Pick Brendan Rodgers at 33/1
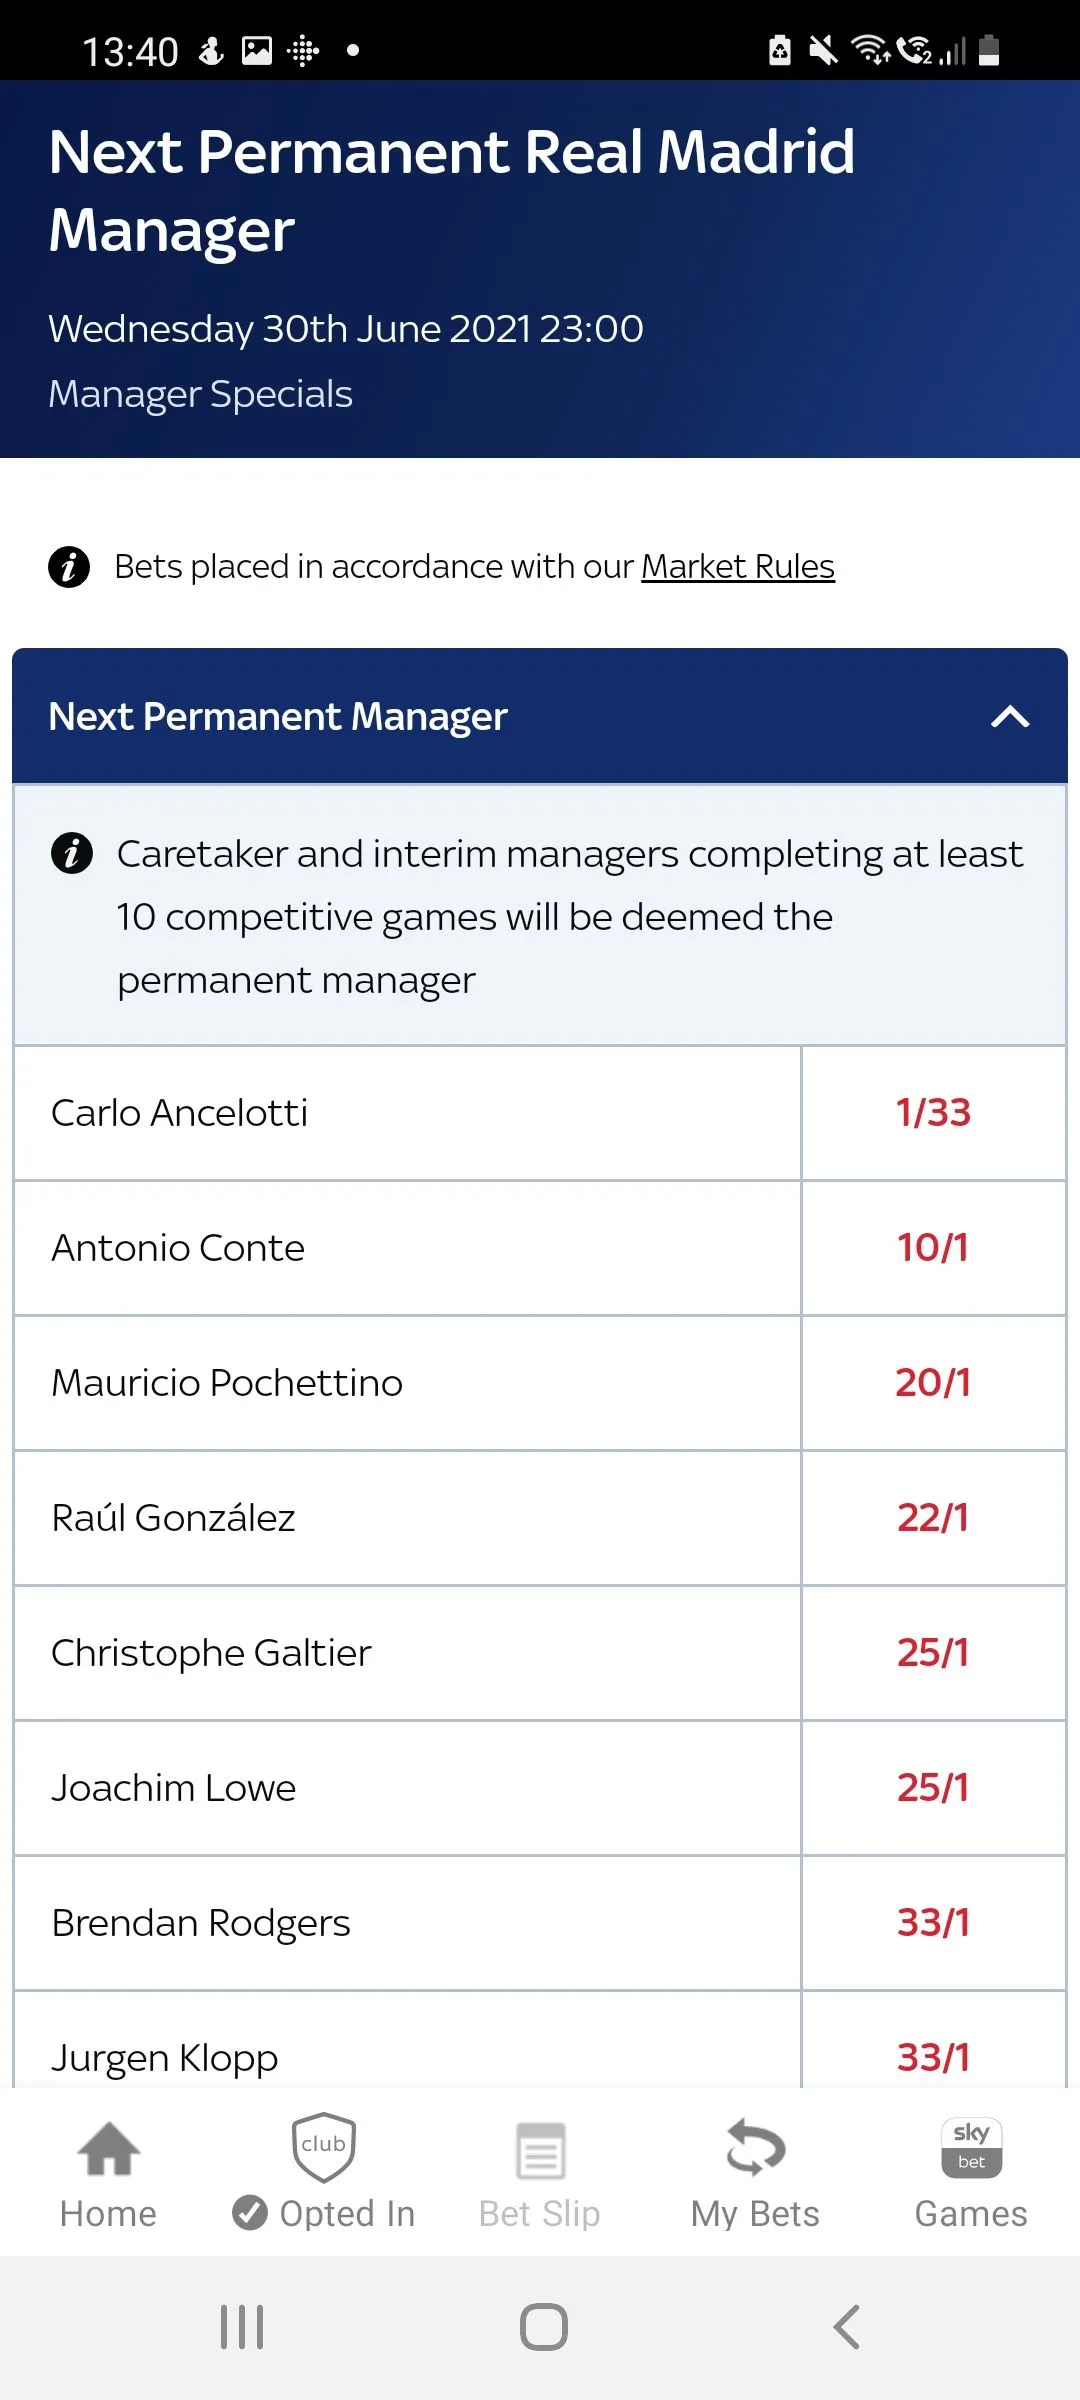The image size is (1080, 2400). click(x=933, y=1923)
